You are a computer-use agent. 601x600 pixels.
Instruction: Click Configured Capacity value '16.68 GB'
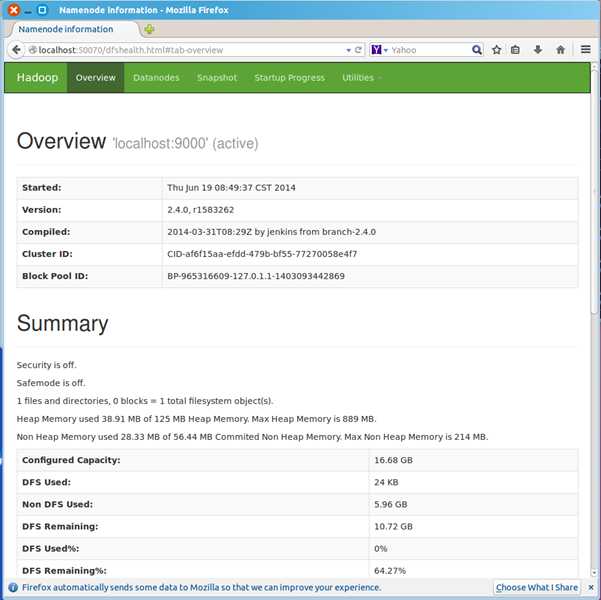pyautogui.click(x=393, y=460)
